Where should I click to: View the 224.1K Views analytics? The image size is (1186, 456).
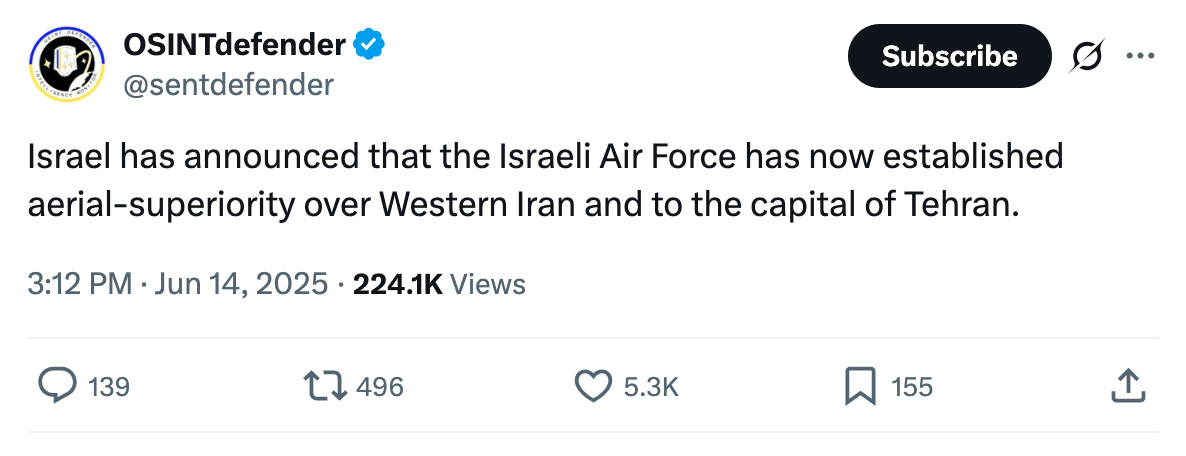coord(439,284)
